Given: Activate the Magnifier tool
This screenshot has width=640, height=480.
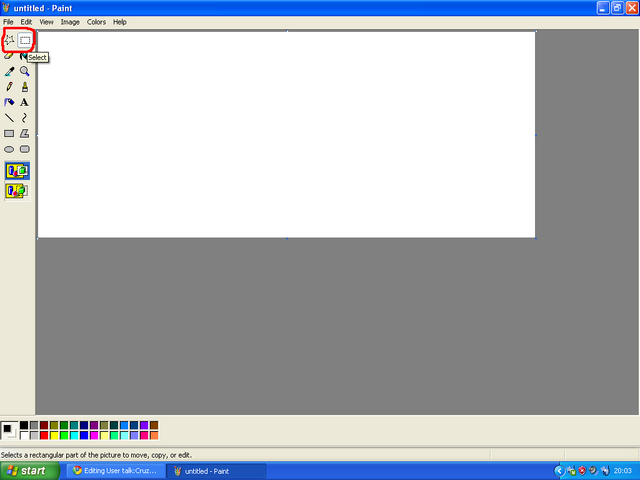Looking at the screenshot, I should click(x=25, y=71).
